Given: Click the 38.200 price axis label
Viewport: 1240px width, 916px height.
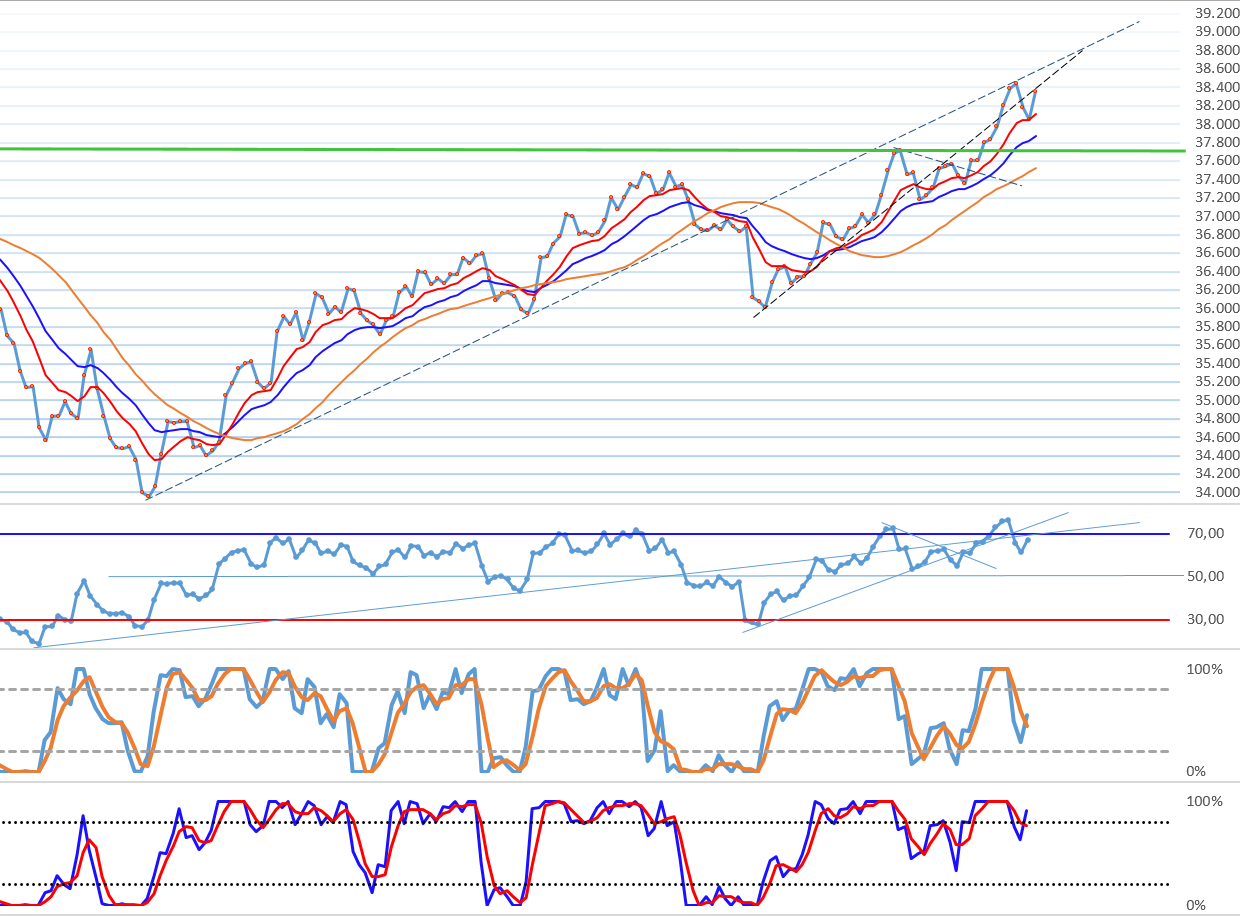Looking at the screenshot, I should [x=1218, y=106].
